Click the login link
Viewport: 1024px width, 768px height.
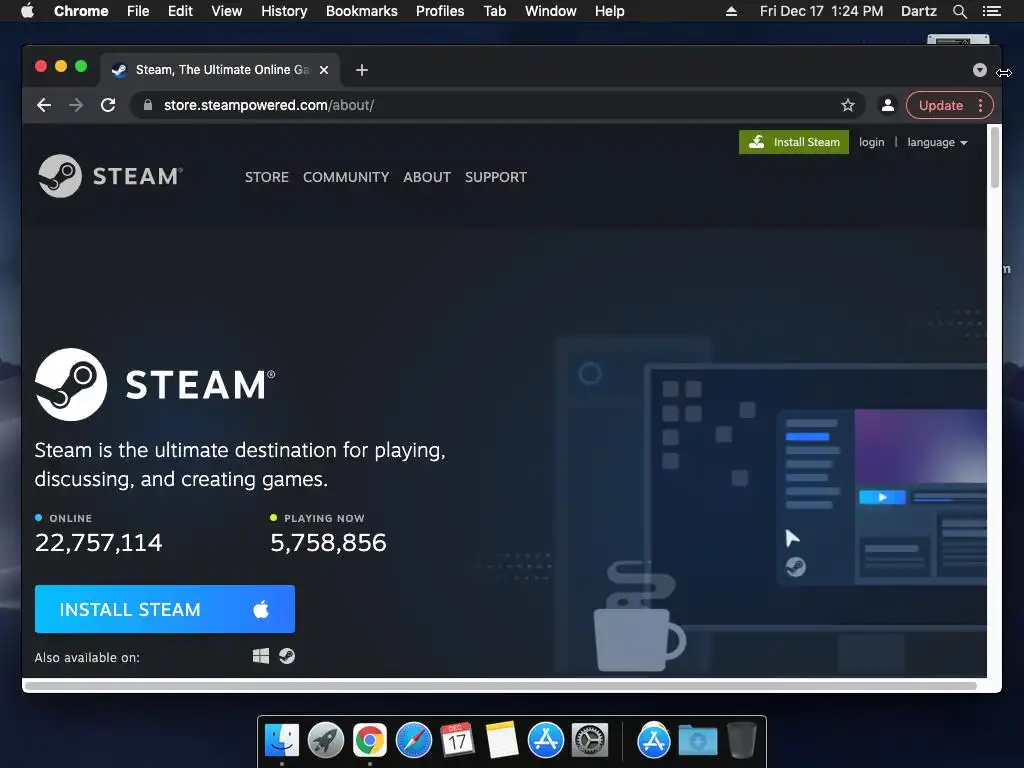click(x=871, y=142)
